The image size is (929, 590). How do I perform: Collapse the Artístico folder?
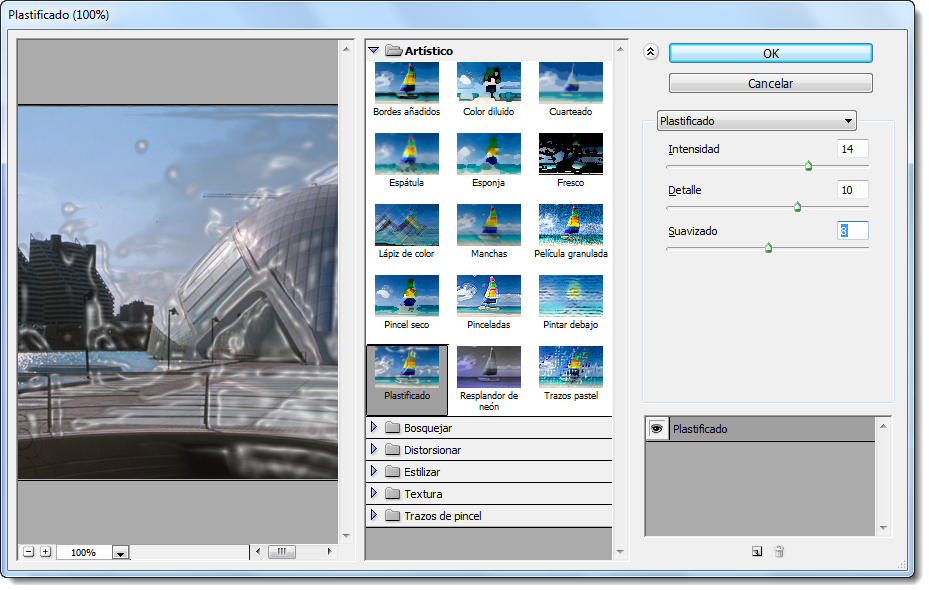(374, 51)
